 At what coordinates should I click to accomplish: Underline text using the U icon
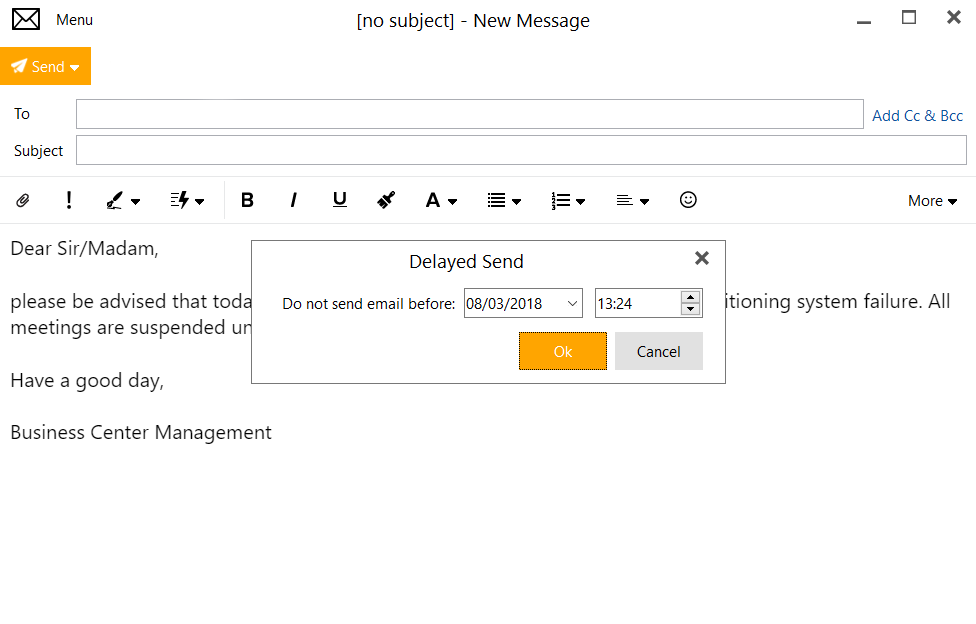(339, 200)
